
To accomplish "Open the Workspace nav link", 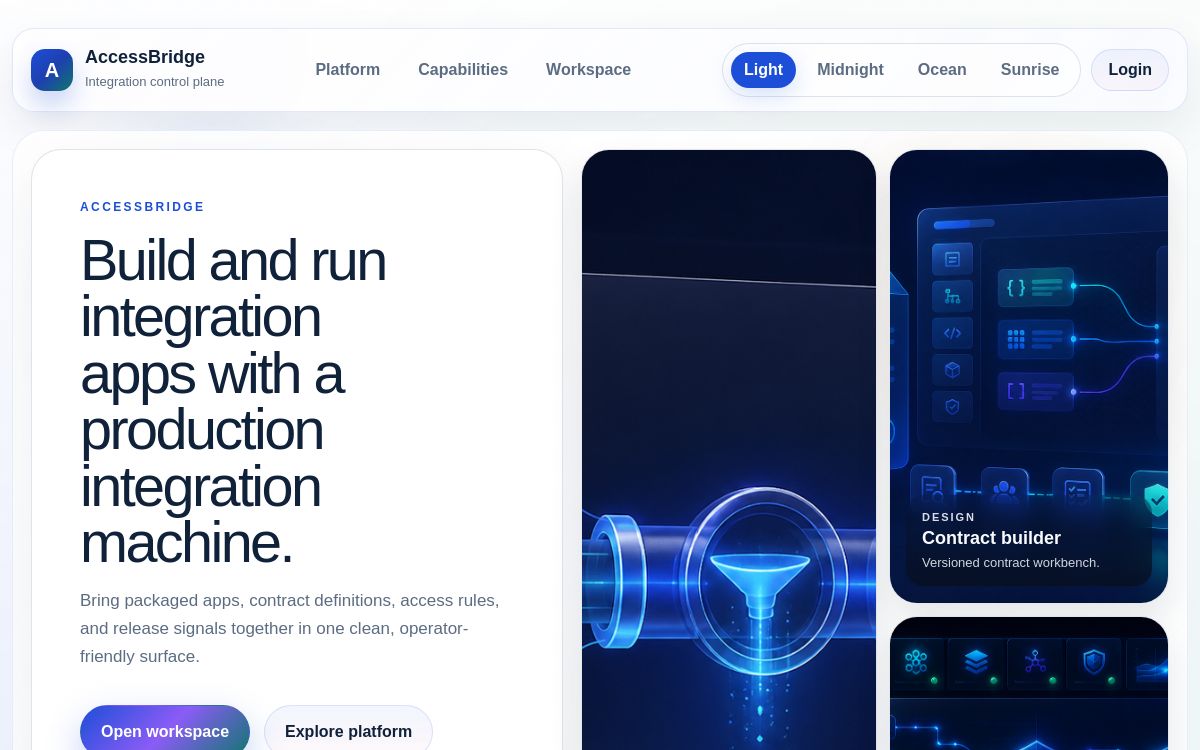I will point(588,70).
